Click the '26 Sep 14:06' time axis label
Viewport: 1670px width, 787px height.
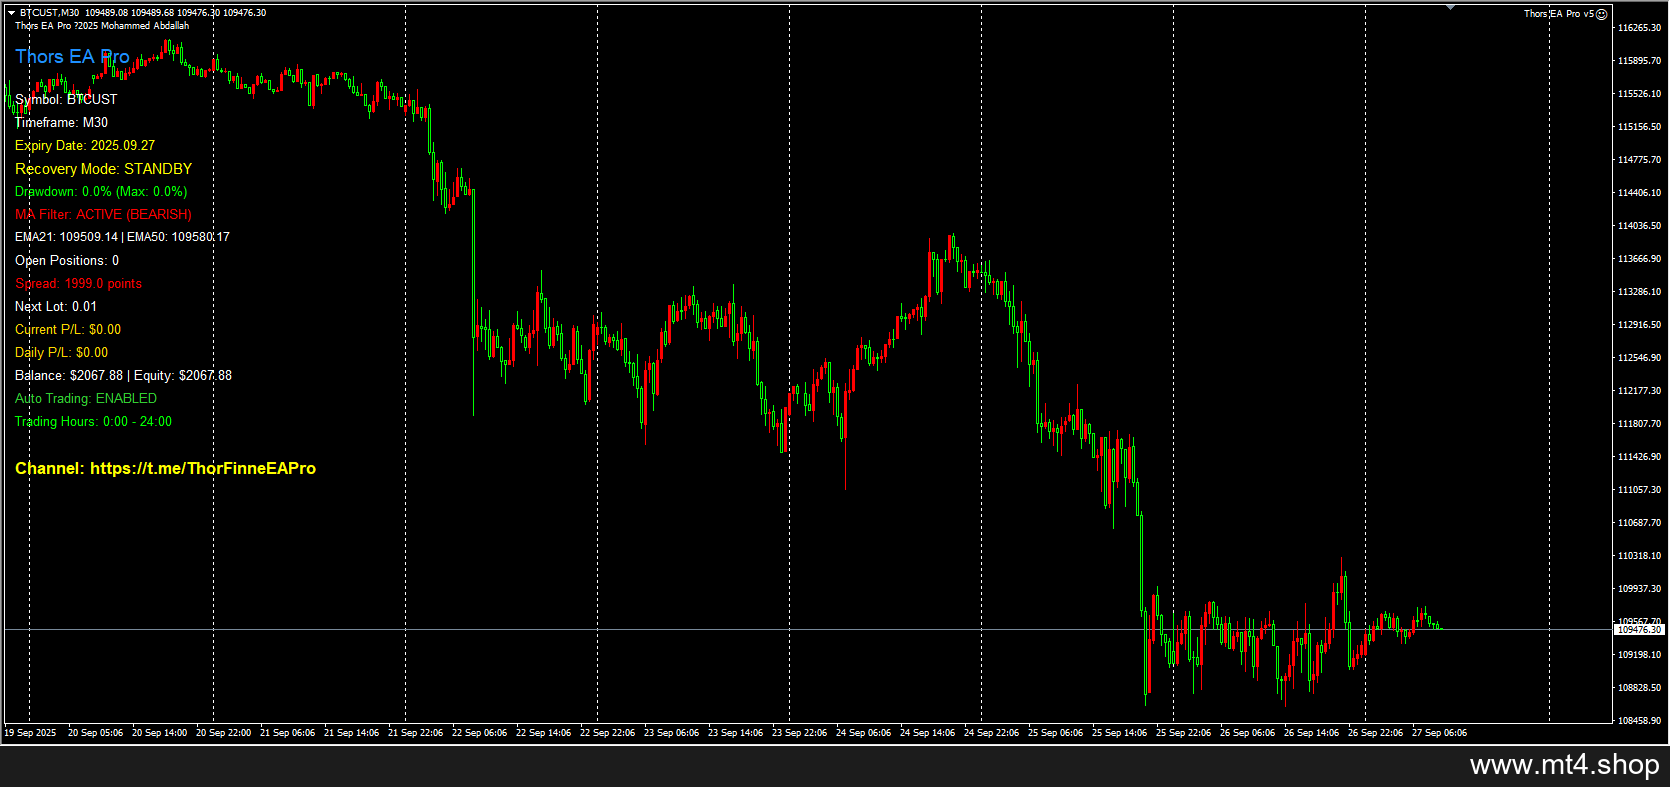click(1311, 733)
